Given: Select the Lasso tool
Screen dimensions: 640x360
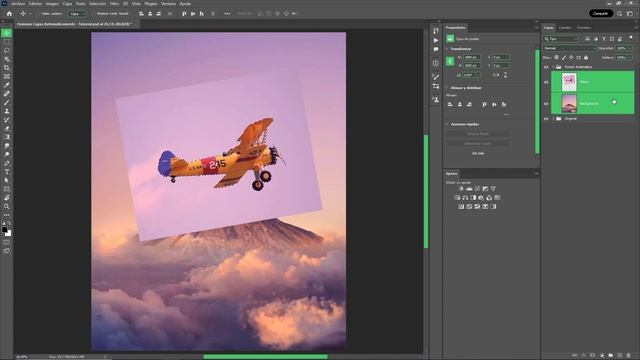Looking at the screenshot, I should [x=7, y=51].
